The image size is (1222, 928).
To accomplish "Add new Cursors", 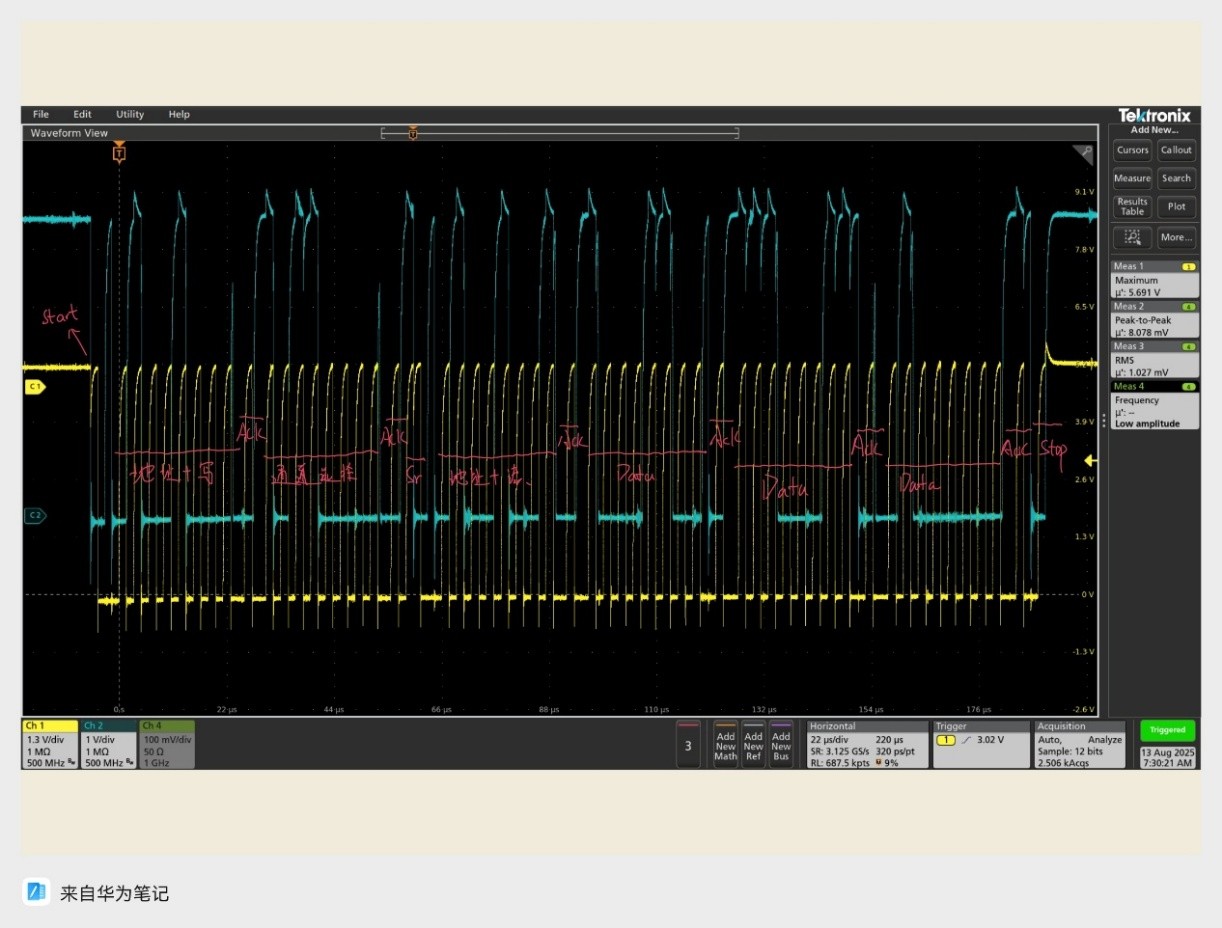I will (1133, 150).
